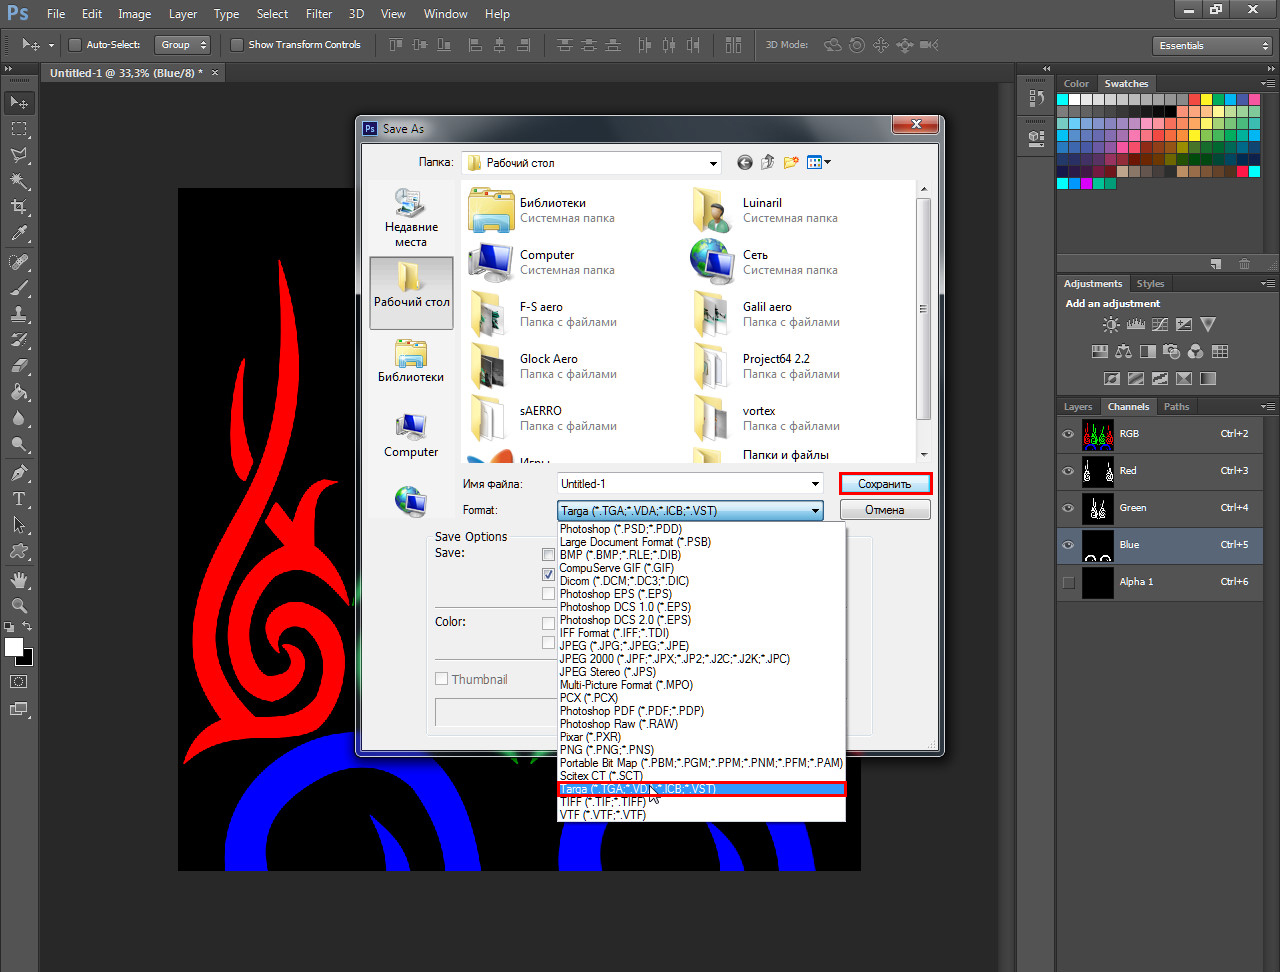Open Рабочий стол in the places sidebar
The image size is (1280, 972).
click(x=411, y=293)
